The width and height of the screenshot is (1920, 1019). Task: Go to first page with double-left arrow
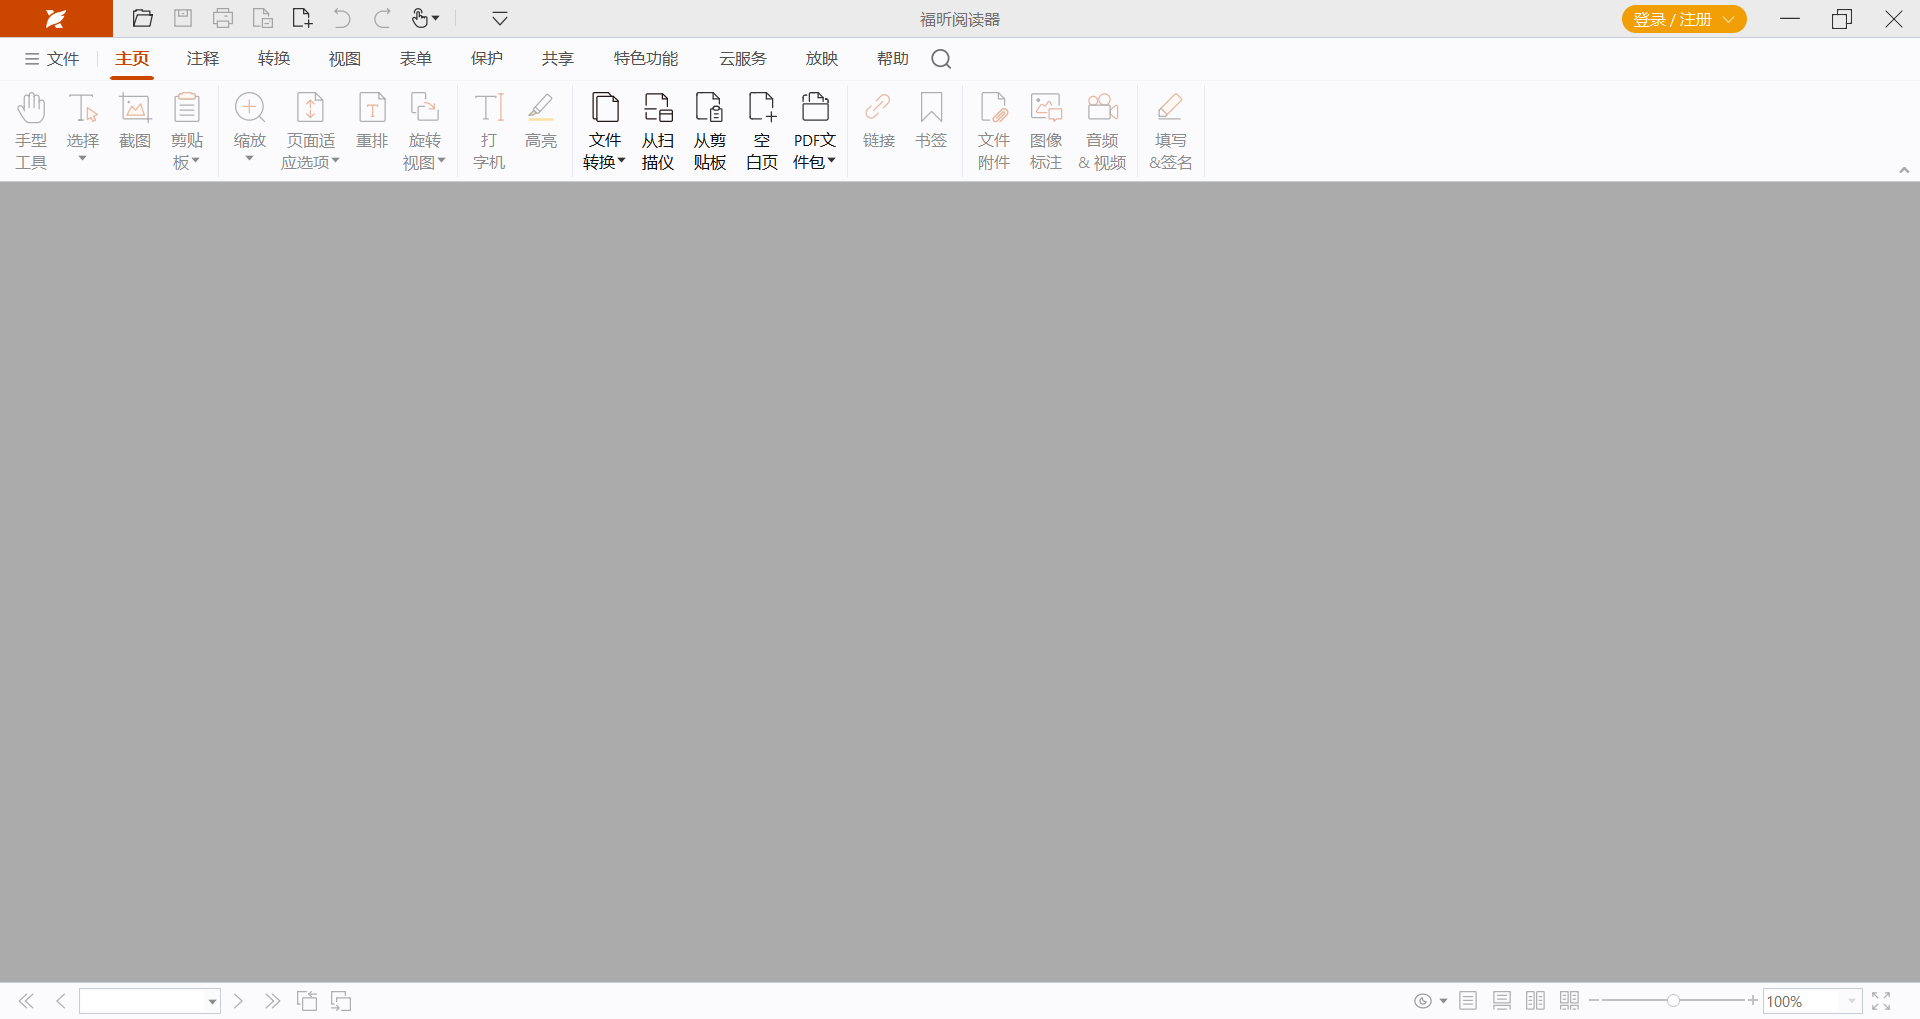26,1001
